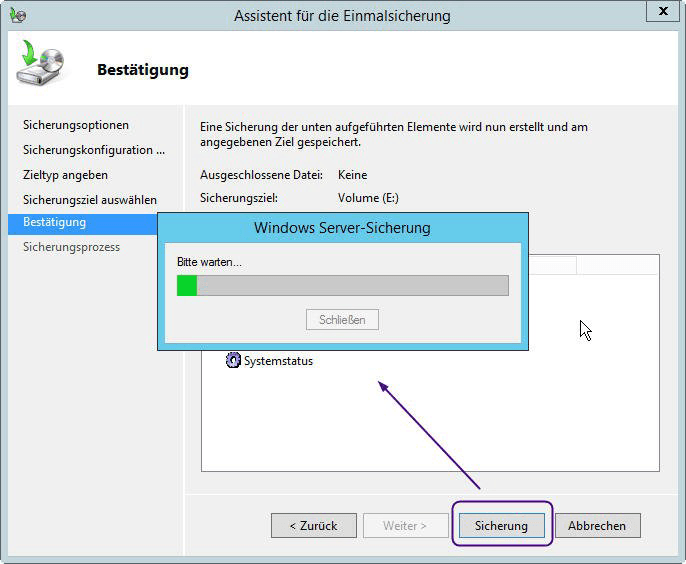686x564 pixels.
Task: Select the Zieltyp angeben step
Action: (65, 175)
